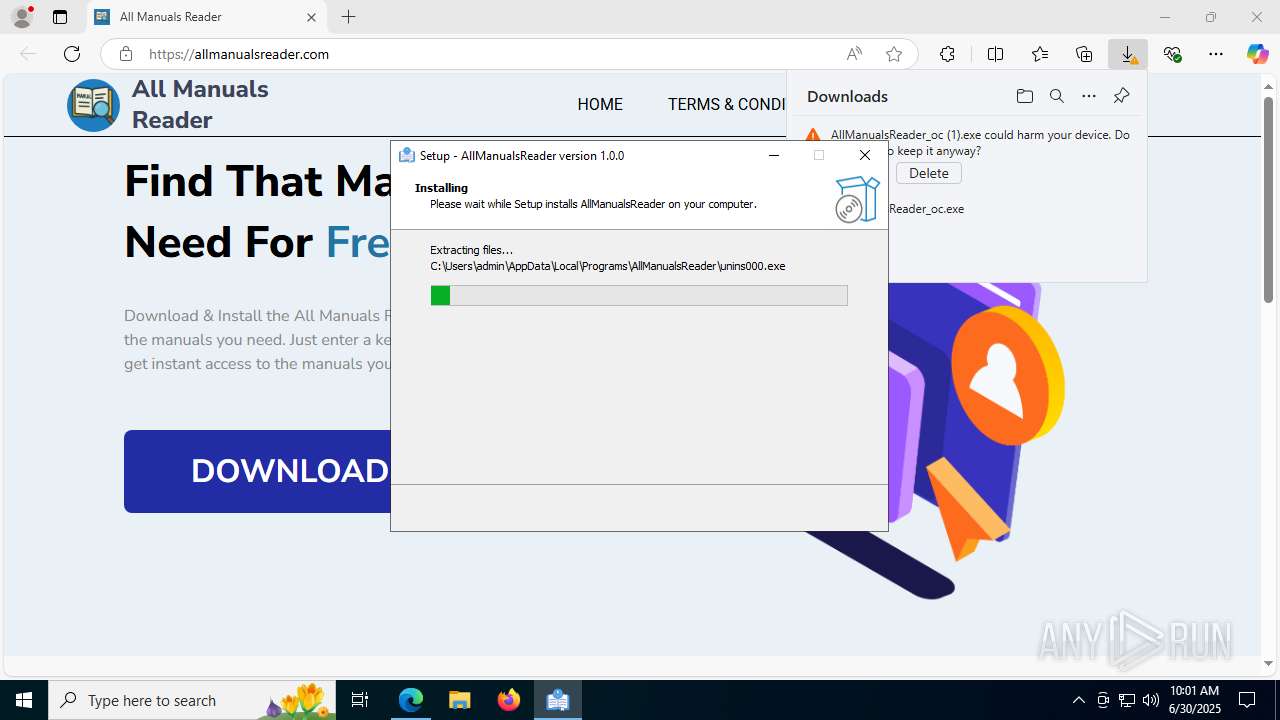Viewport: 1280px width, 720px height.
Task: Open the Windows Start menu
Action: coord(24,700)
